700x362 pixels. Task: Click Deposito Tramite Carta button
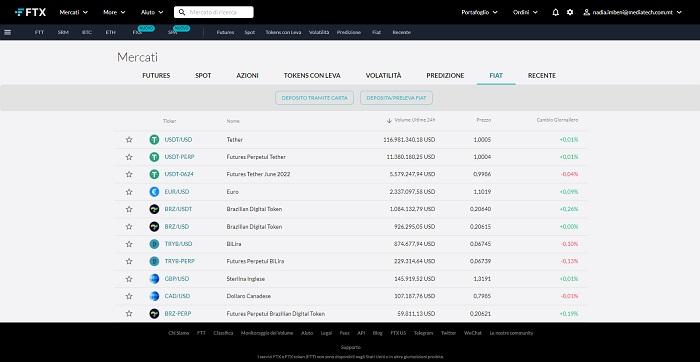(x=314, y=98)
